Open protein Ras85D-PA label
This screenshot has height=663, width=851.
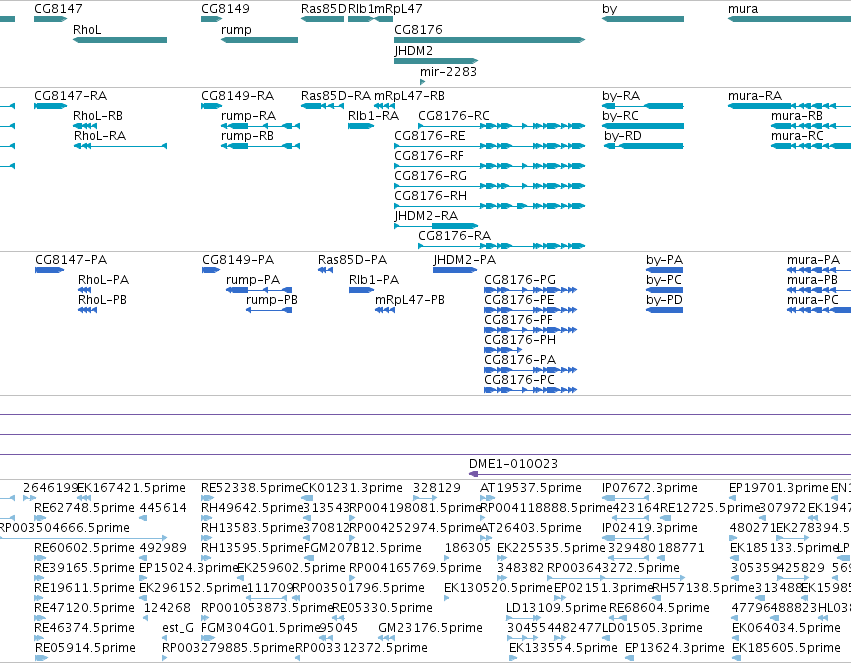pyautogui.click(x=352, y=260)
